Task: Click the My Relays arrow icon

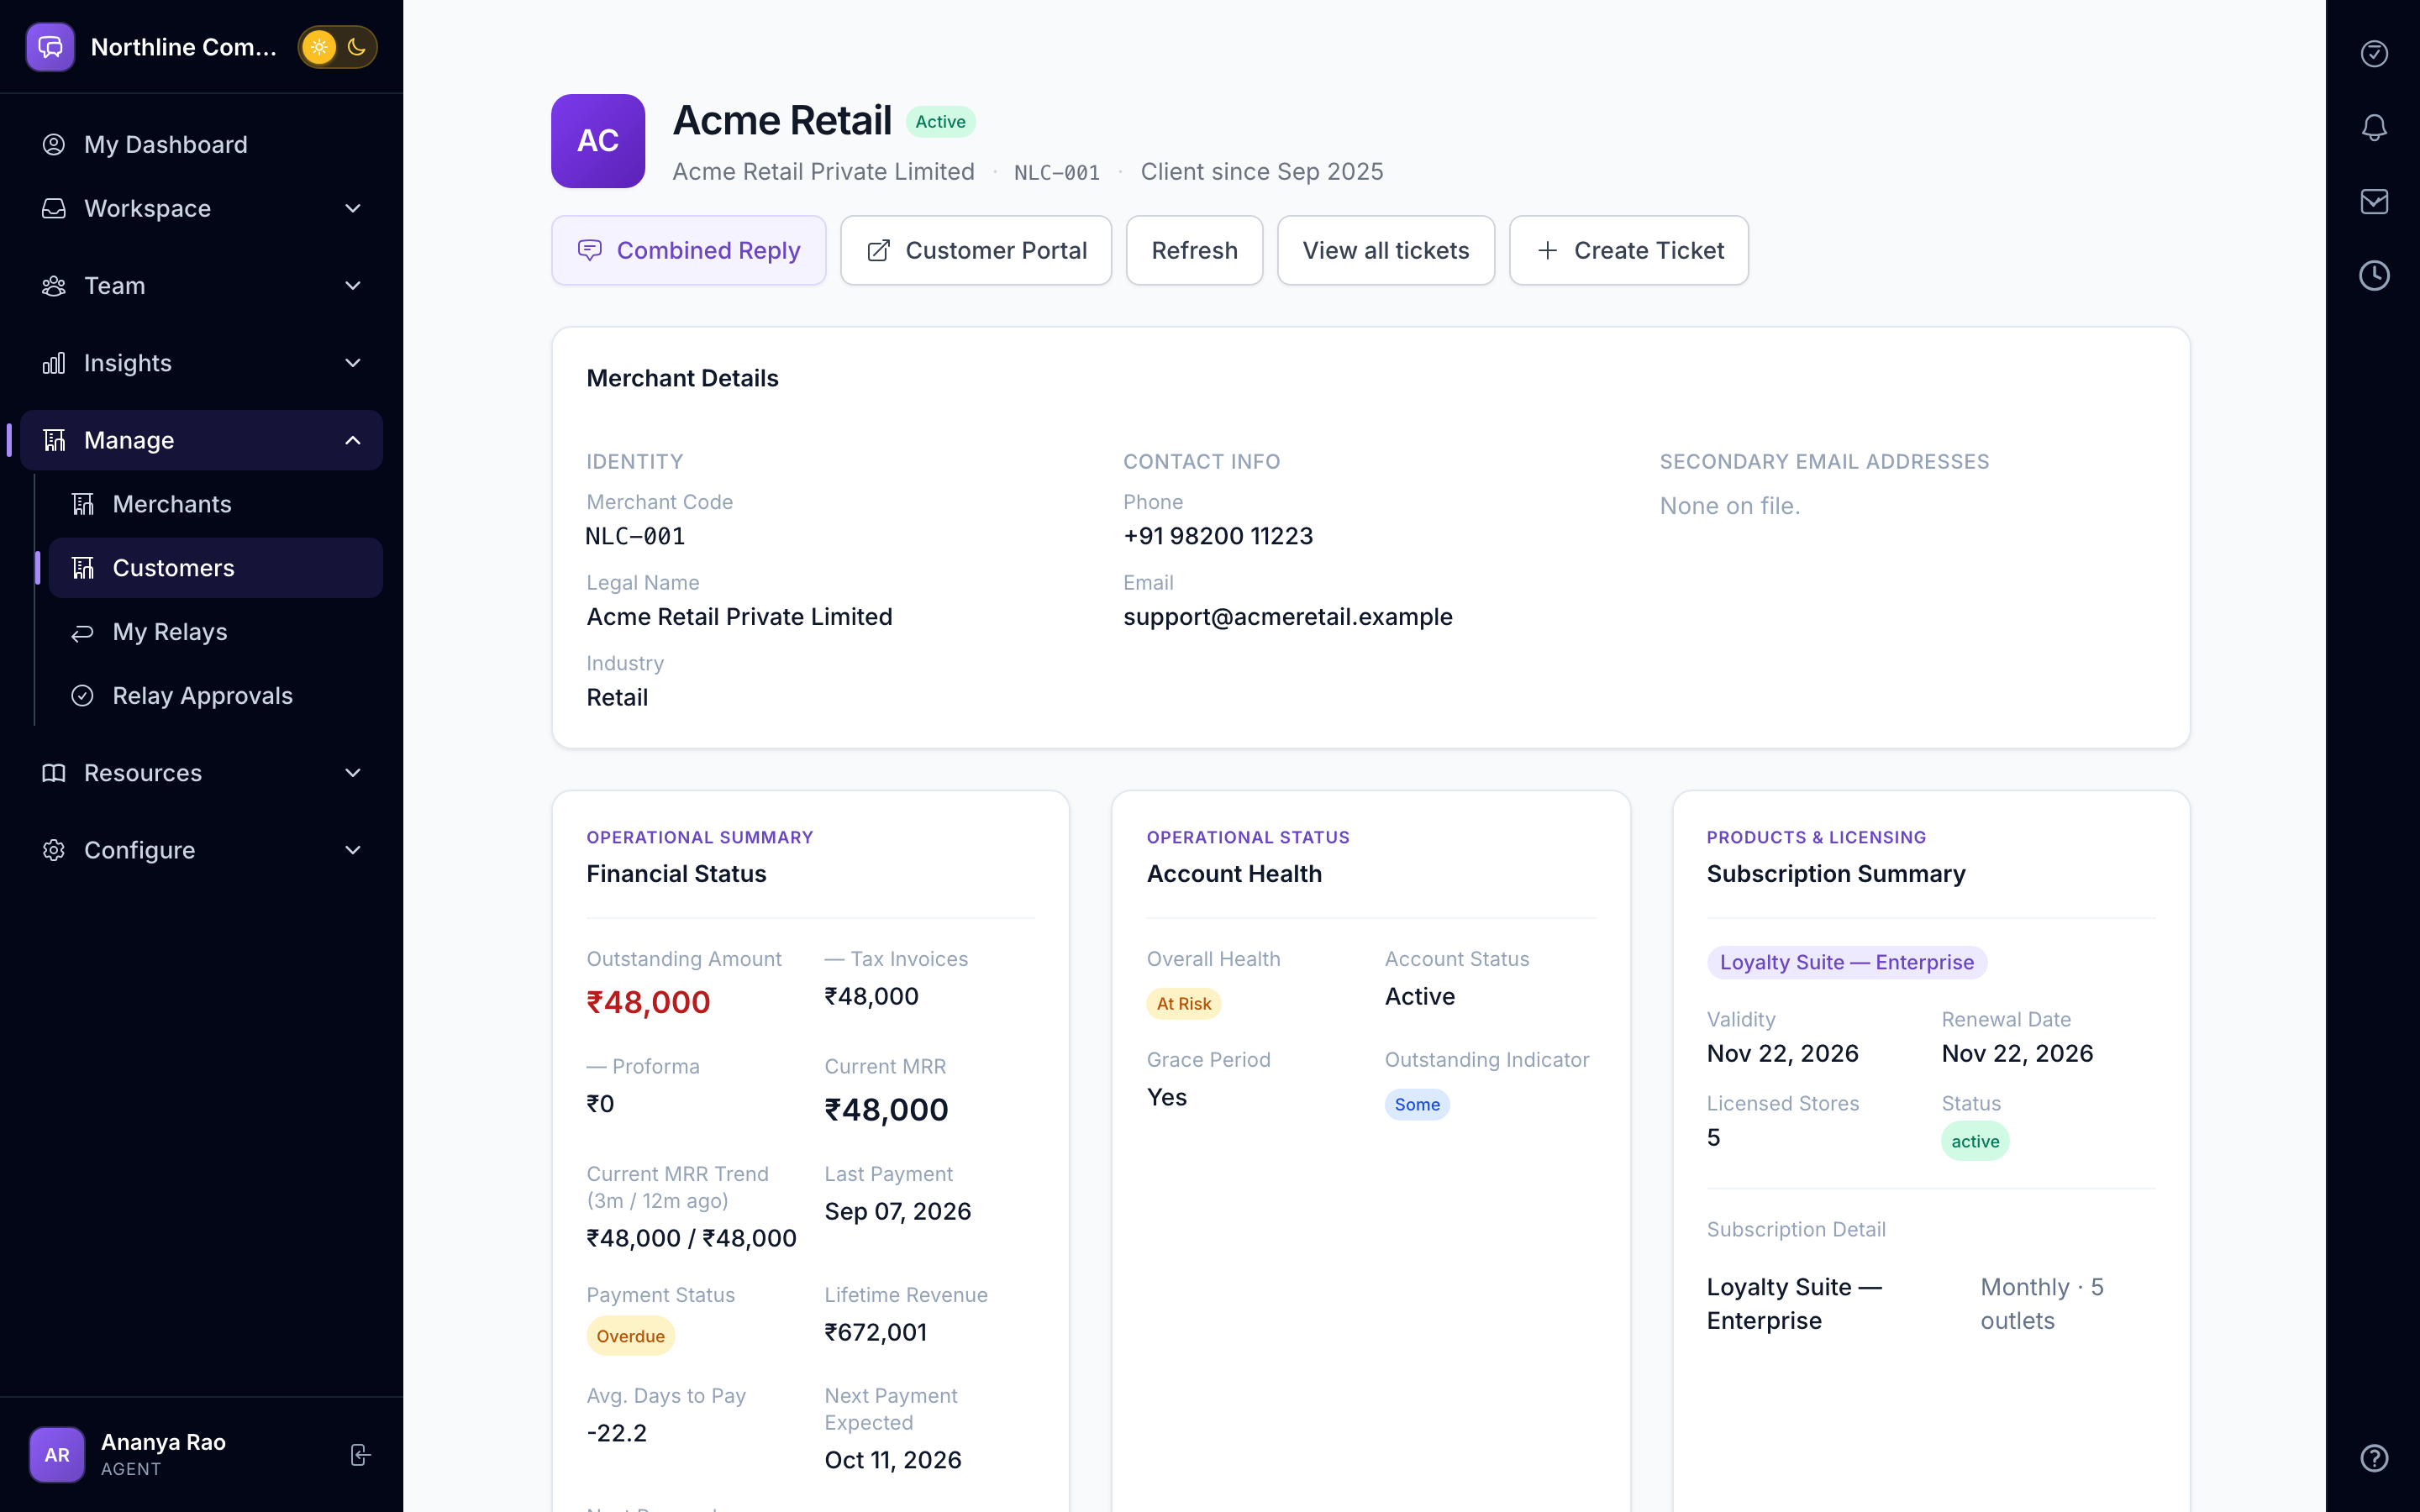Action: coord(83,632)
